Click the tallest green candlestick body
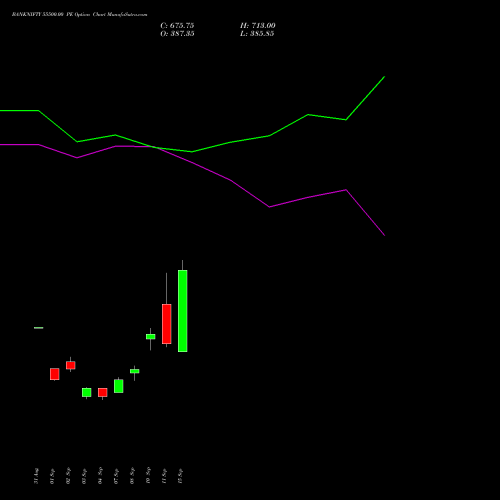 [x=183, y=311]
